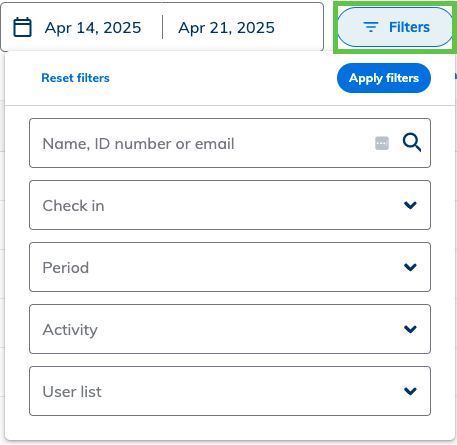Open the Check in dropdown

click(x=230, y=205)
